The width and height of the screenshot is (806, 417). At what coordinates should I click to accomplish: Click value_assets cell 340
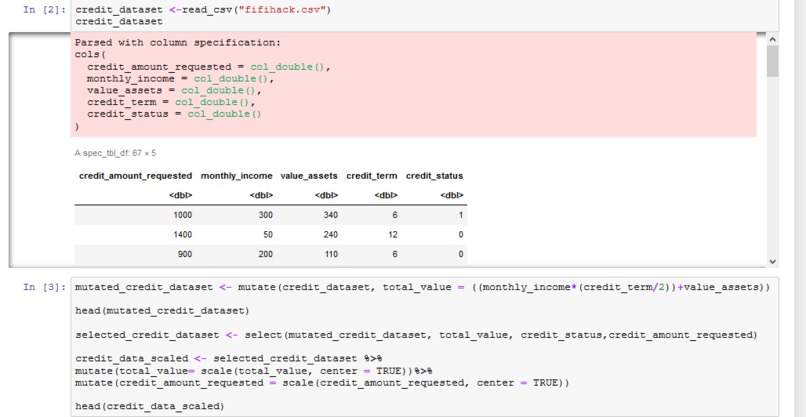click(x=331, y=215)
